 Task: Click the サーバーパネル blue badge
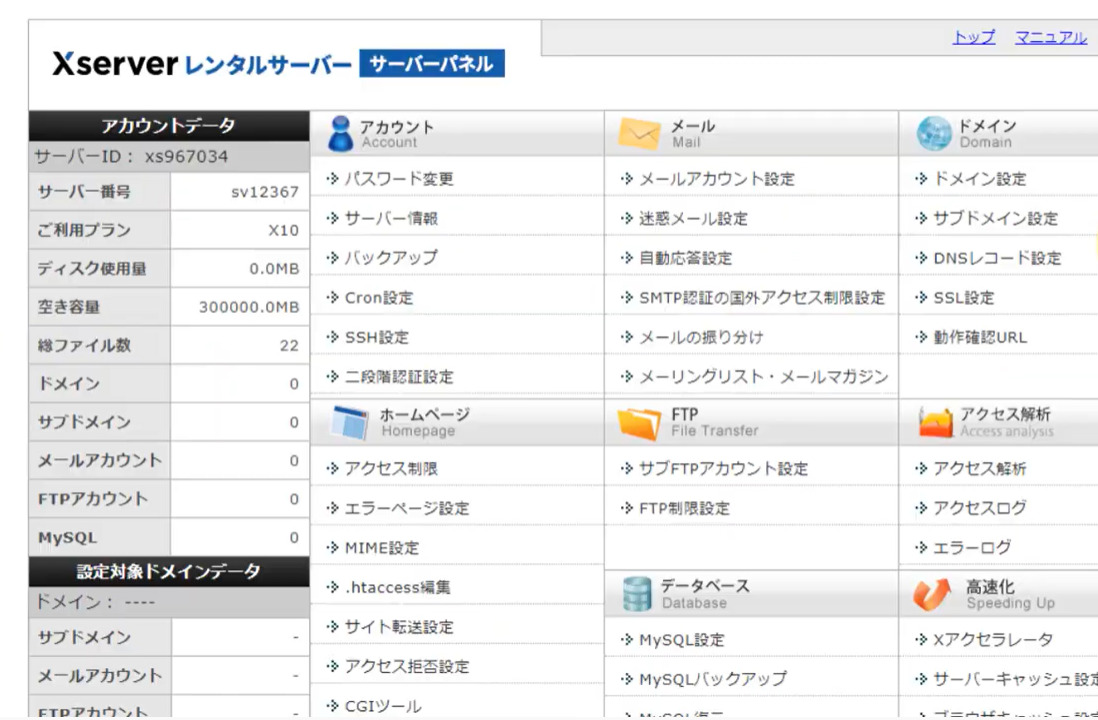pyautogui.click(x=431, y=64)
